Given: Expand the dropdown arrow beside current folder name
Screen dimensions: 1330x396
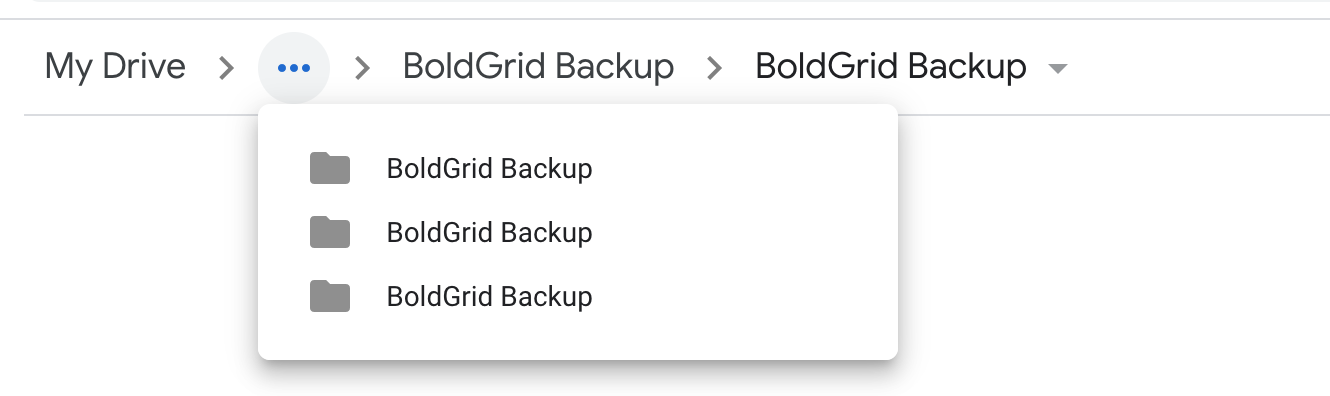Looking at the screenshot, I should [x=1057, y=69].
